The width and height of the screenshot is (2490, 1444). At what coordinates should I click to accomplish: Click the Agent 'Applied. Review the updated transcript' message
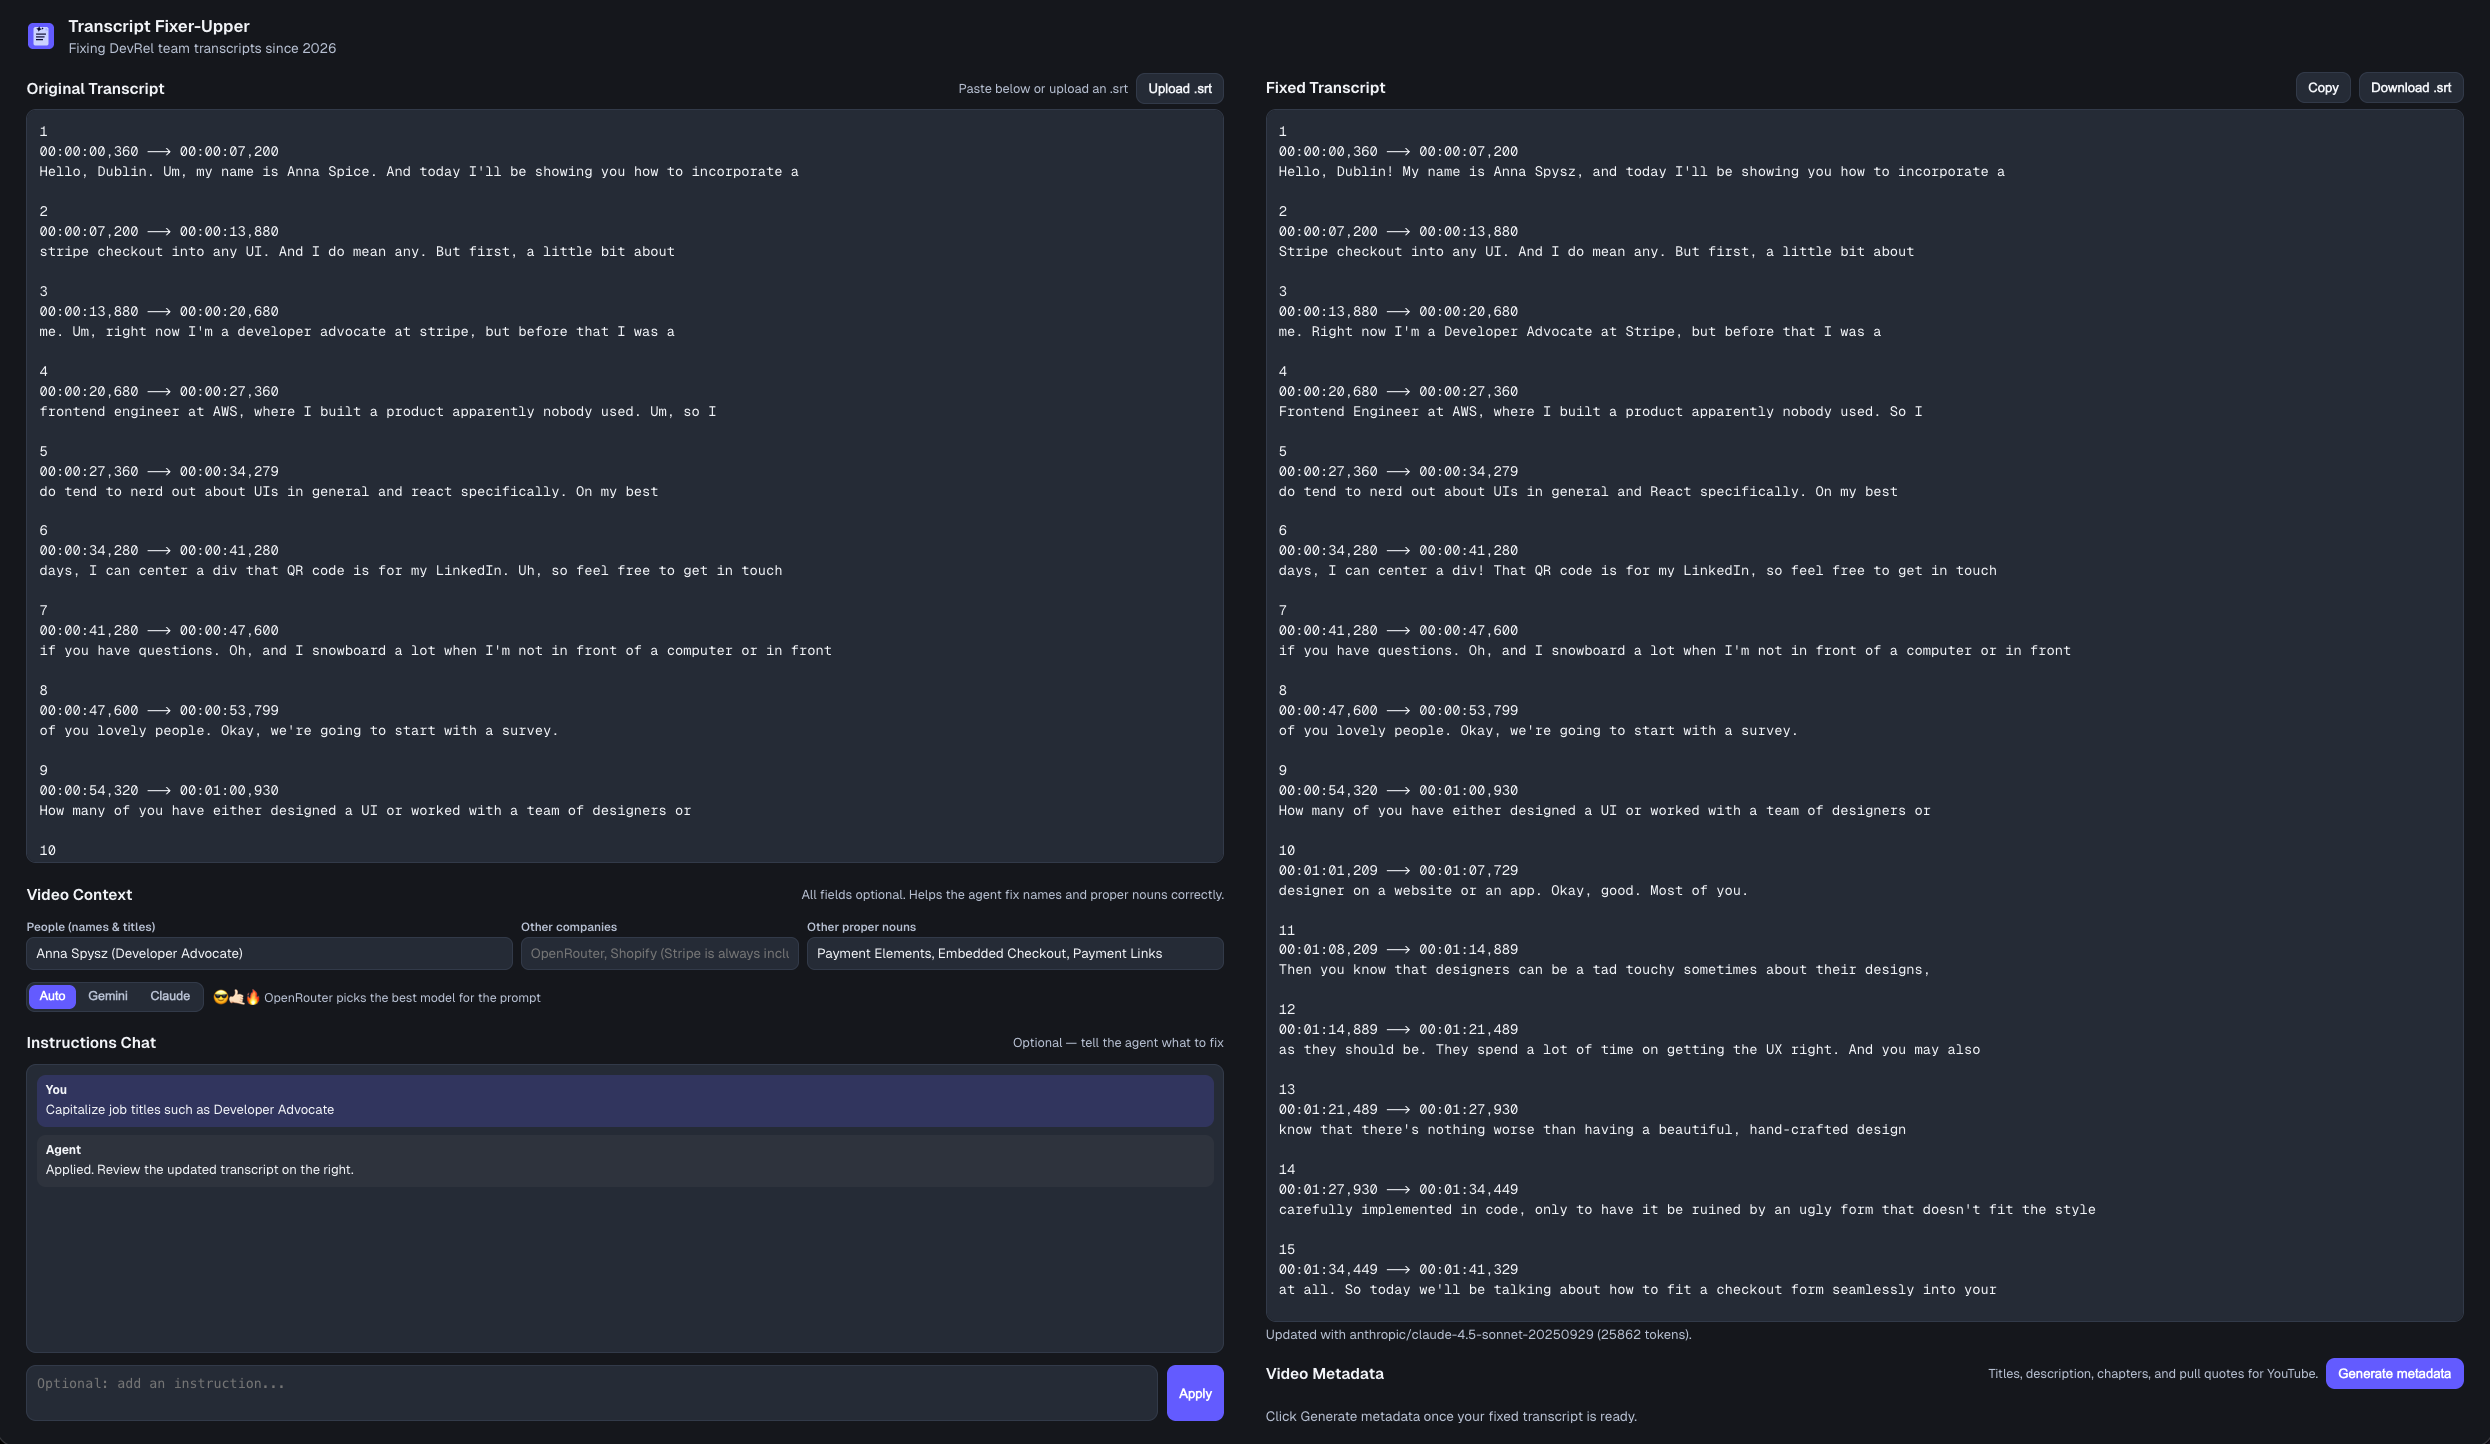[625, 1160]
